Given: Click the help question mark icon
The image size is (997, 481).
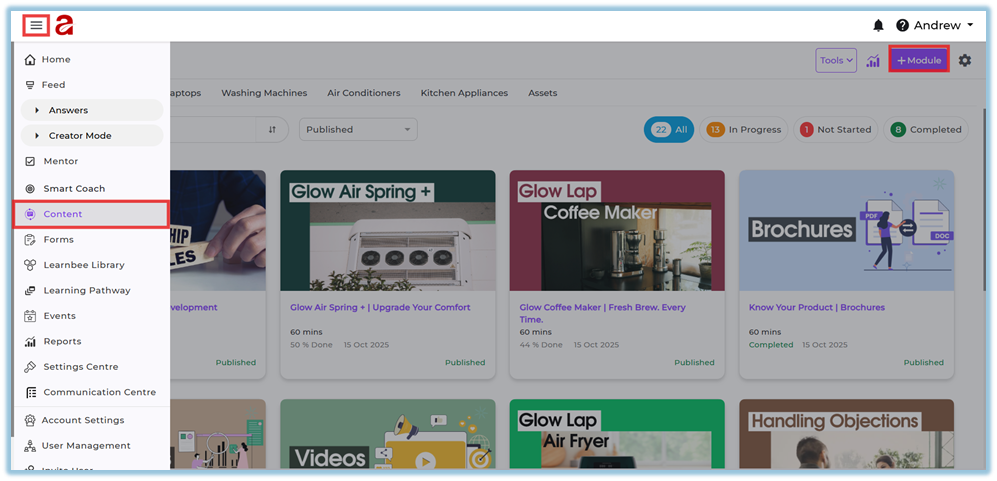Looking at the screenshot, I should pyautogui.click(x=902, y=26).
